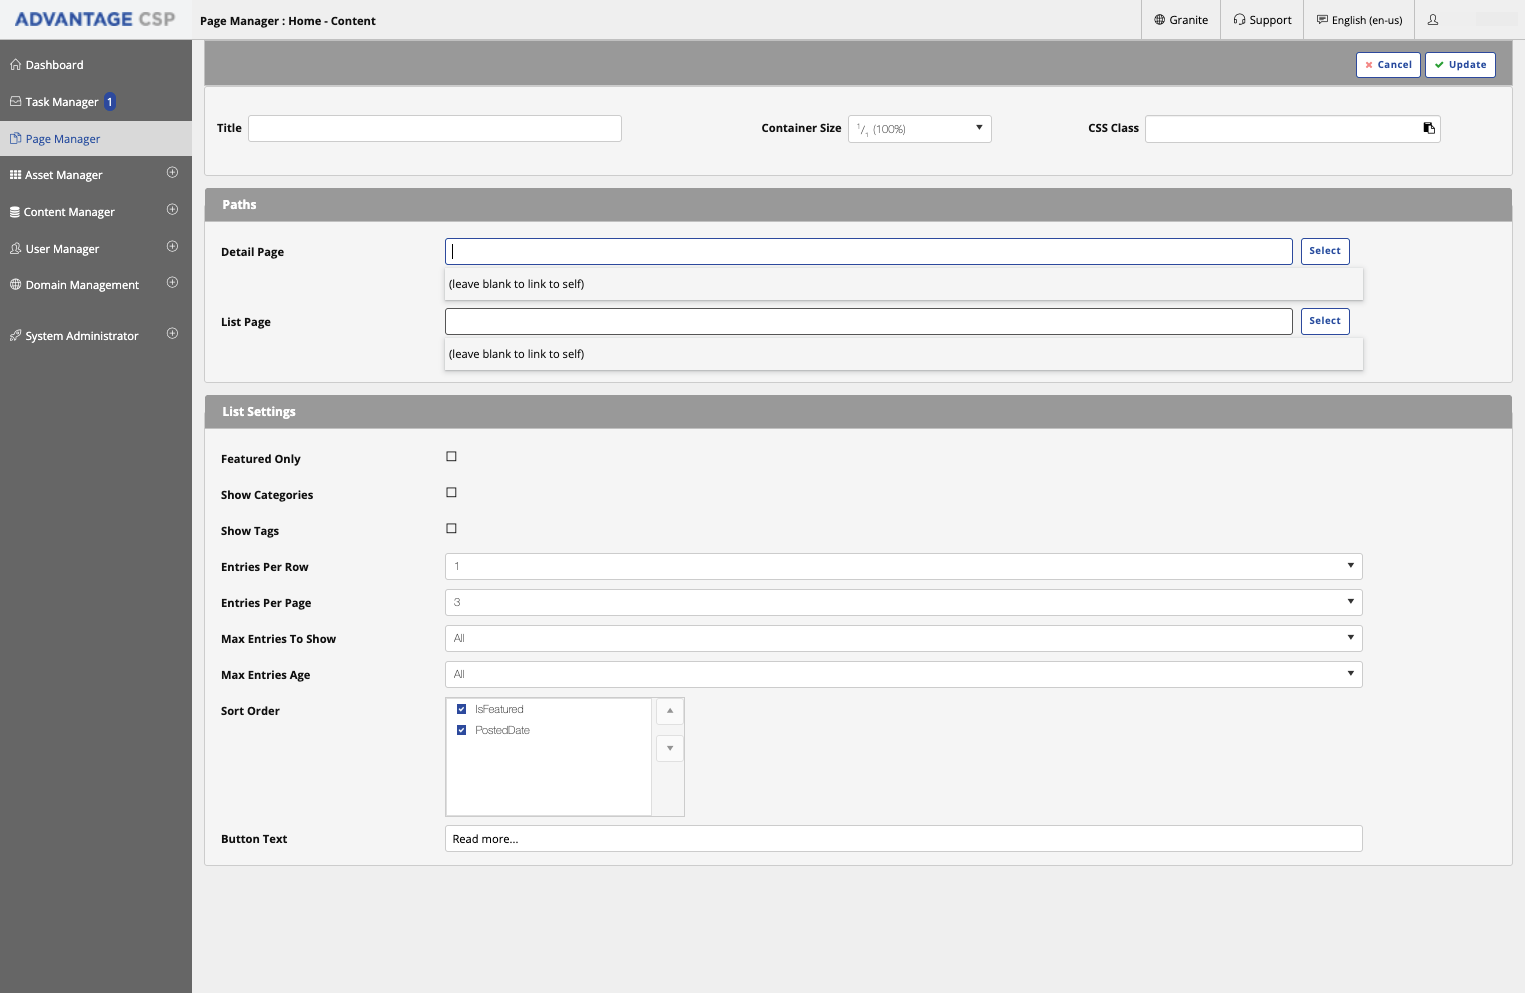Go to Page Manager in sidebar
The height and width of the screenshot is (993, 1525).
(x=96, y=139)
